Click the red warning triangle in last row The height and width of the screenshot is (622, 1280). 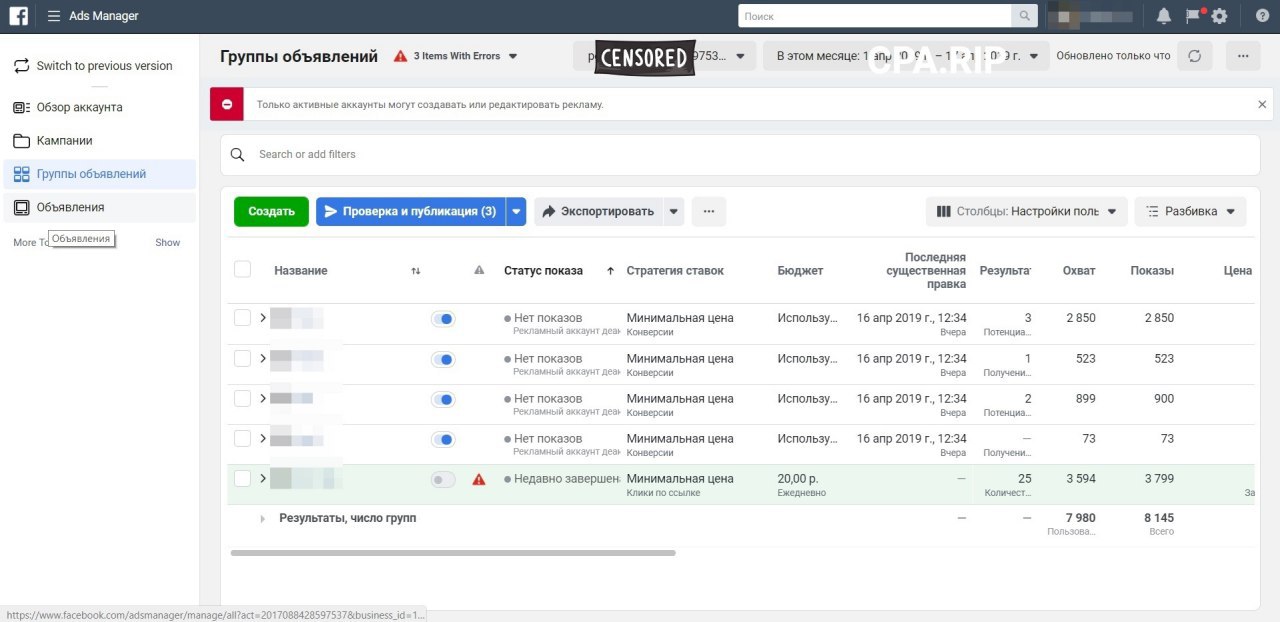tap(479, 479)
